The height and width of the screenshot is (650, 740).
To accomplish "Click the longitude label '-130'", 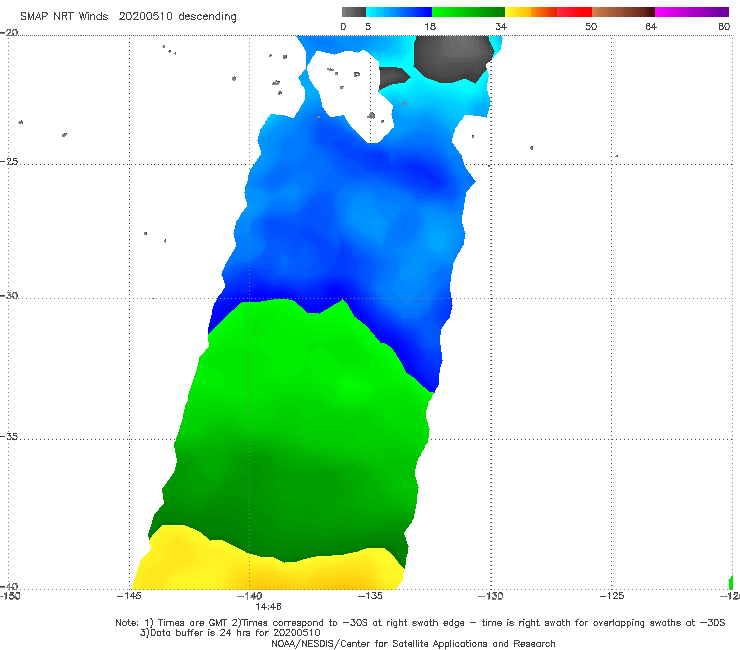I will pyautogui.click(x=490, y=596).
